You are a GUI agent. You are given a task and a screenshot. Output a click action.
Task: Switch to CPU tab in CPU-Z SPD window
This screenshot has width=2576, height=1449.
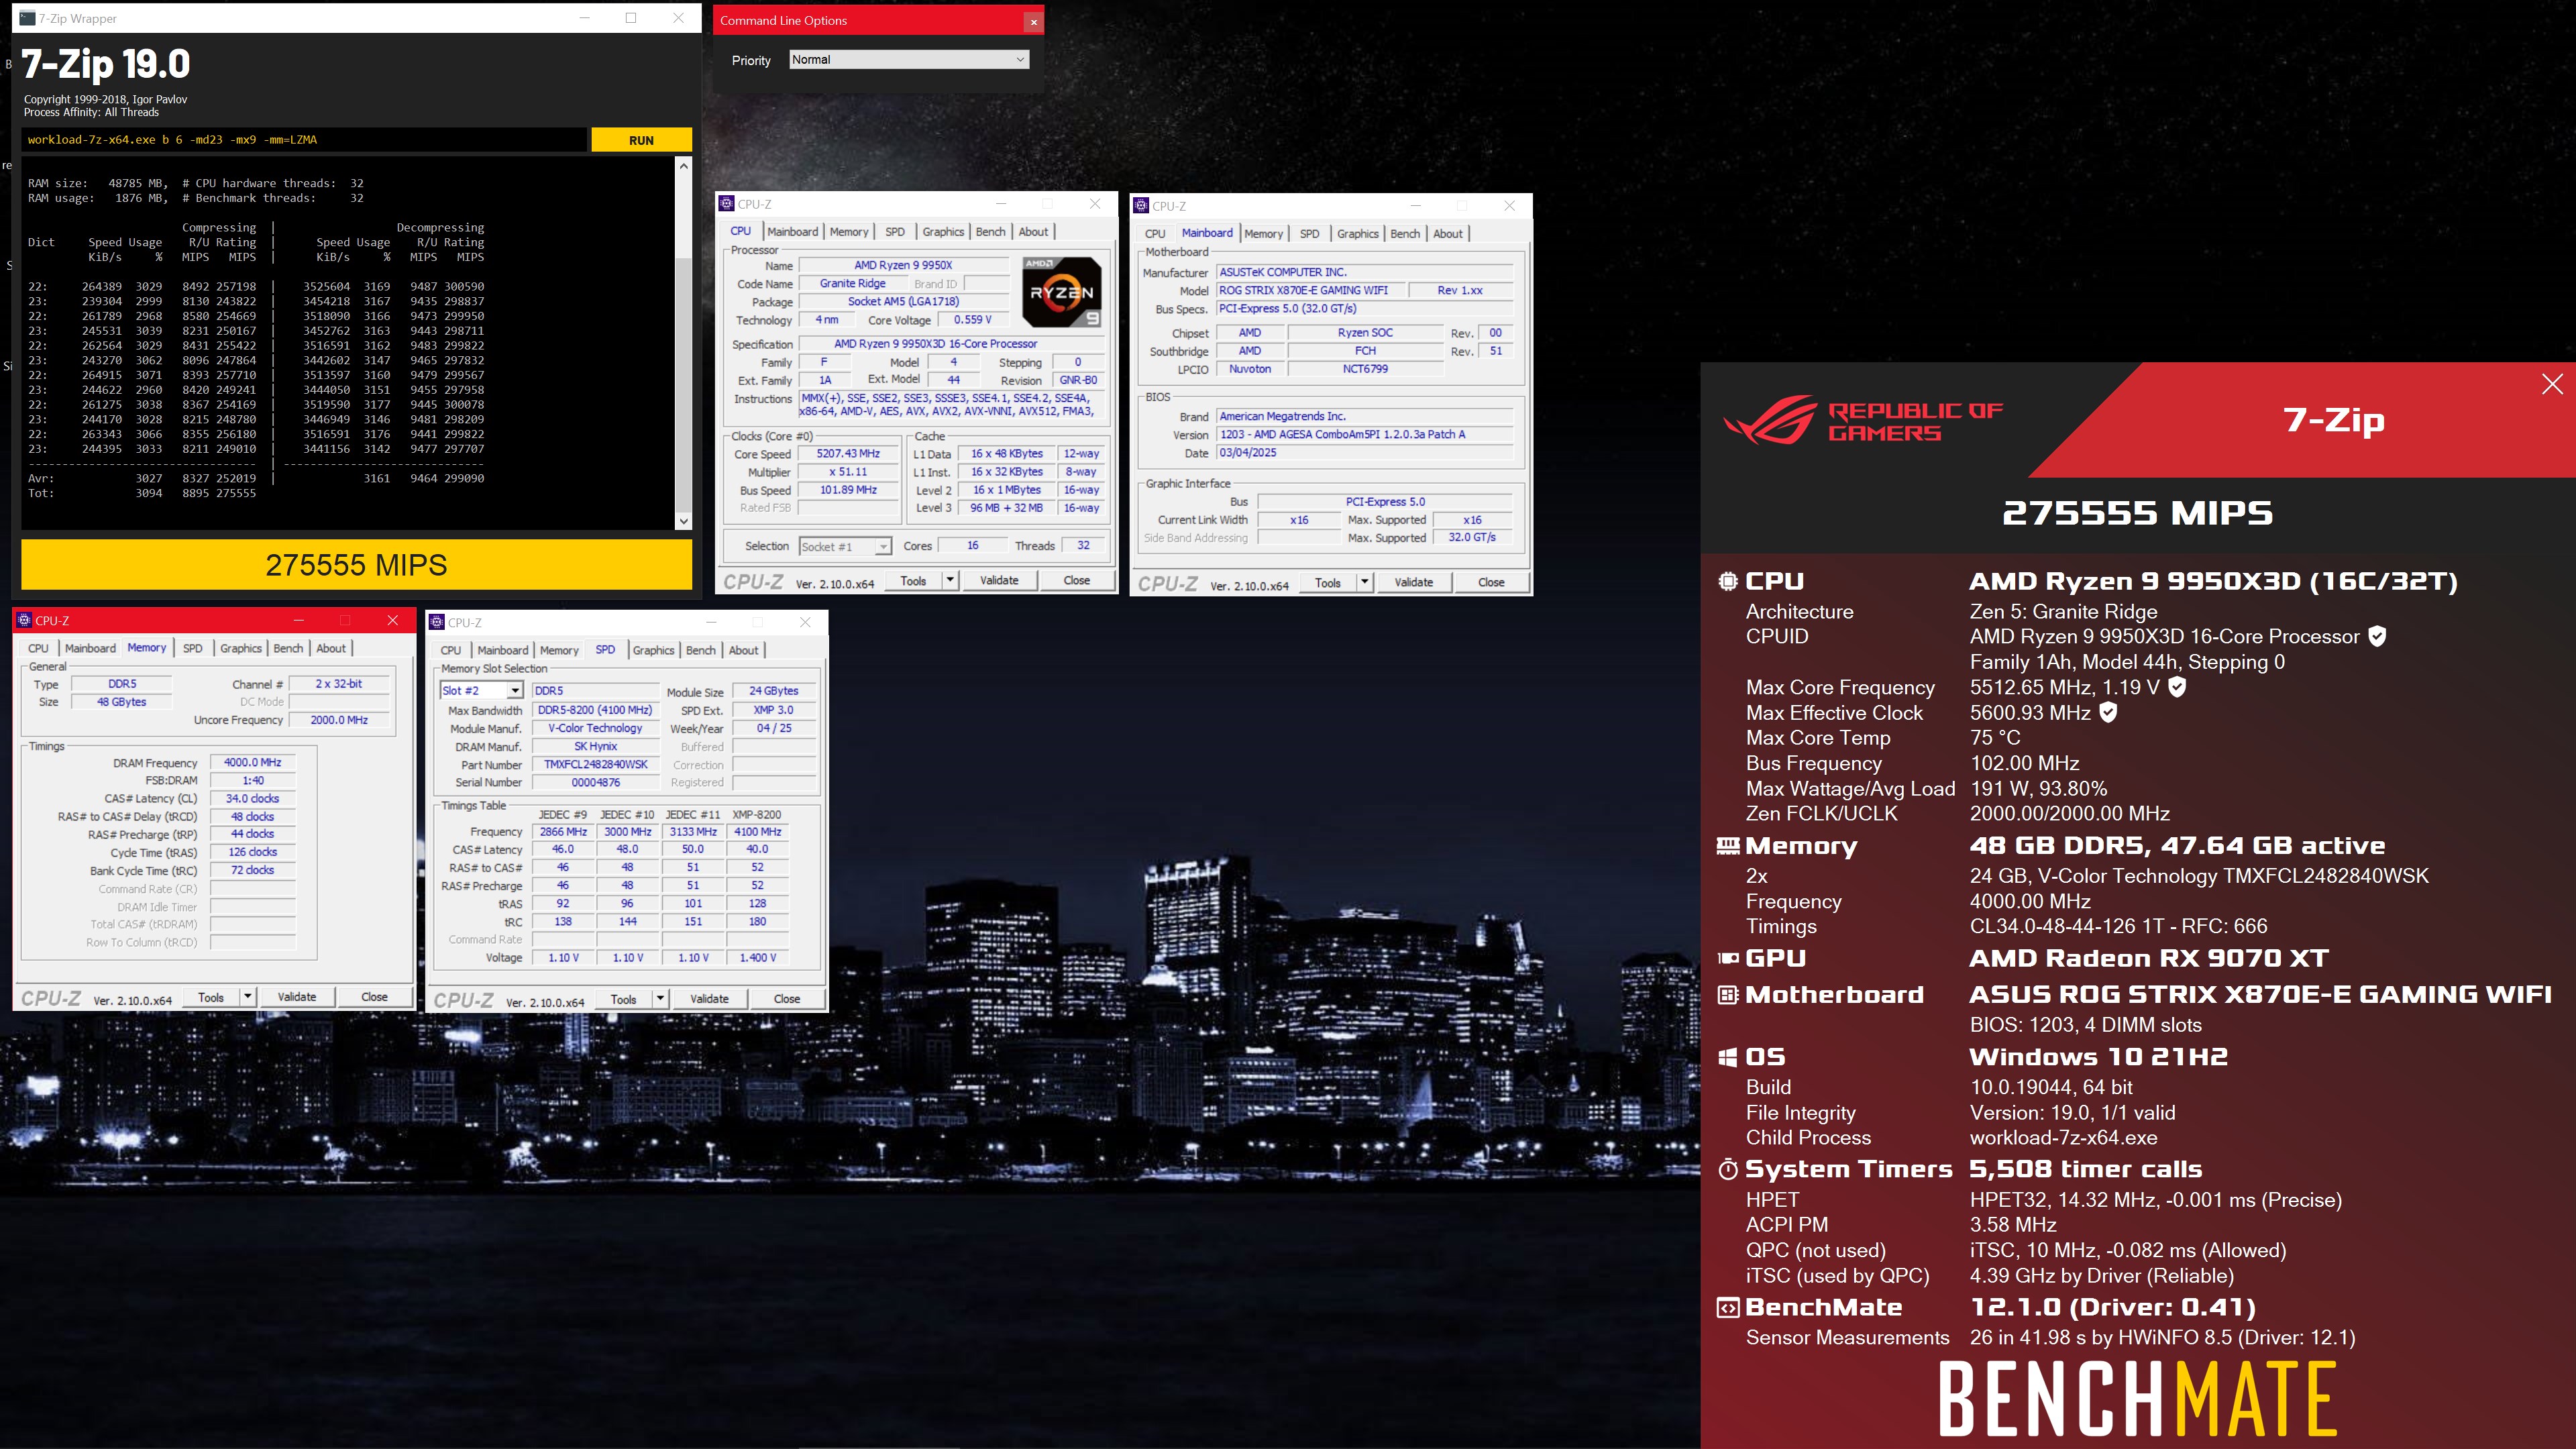click(x=451, y=651)
